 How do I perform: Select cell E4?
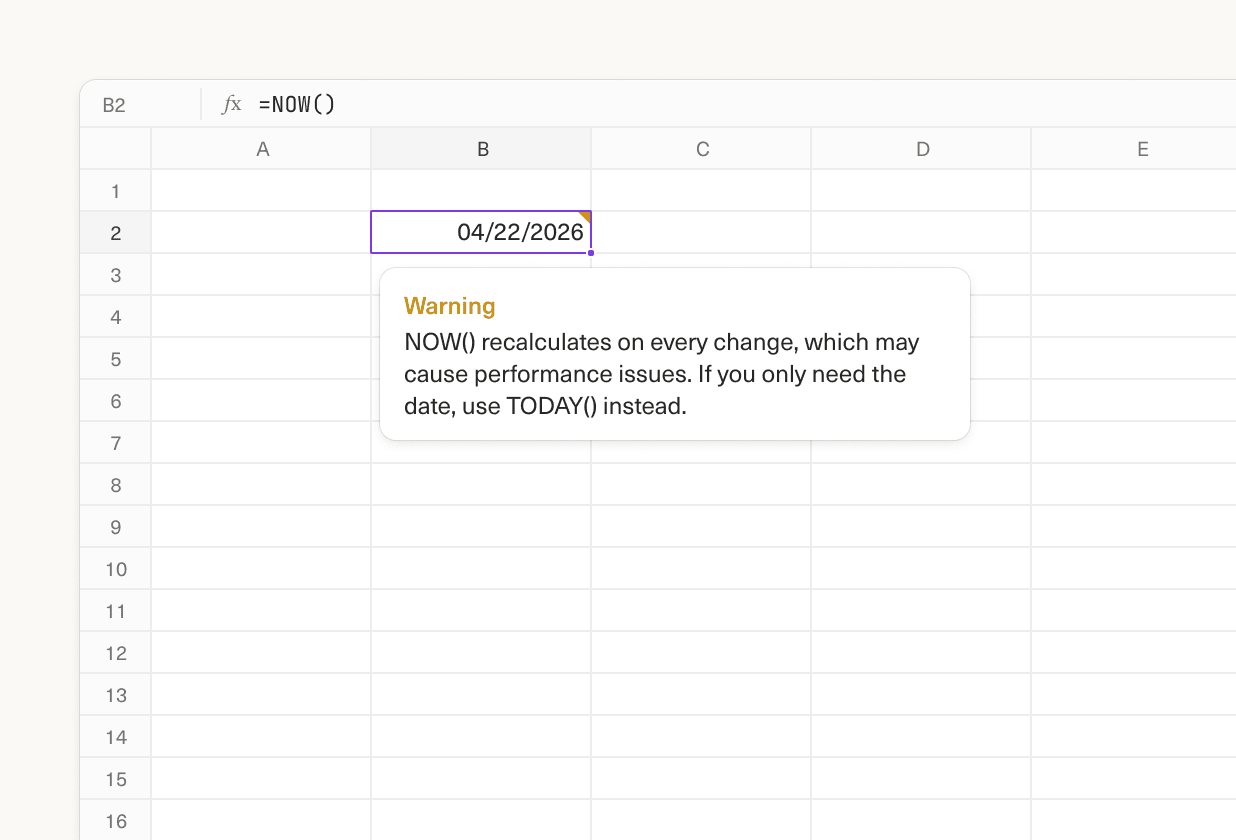click(1134, 317)
